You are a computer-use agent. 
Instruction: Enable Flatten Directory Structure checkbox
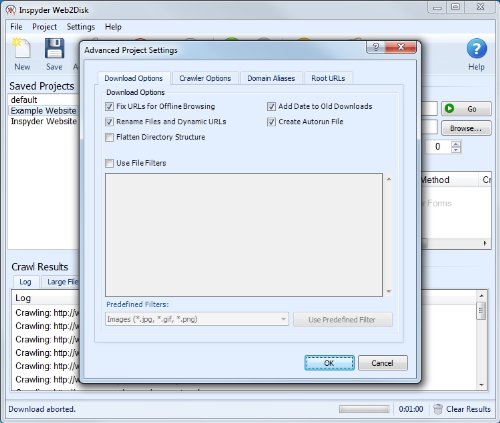coord(109,137)
